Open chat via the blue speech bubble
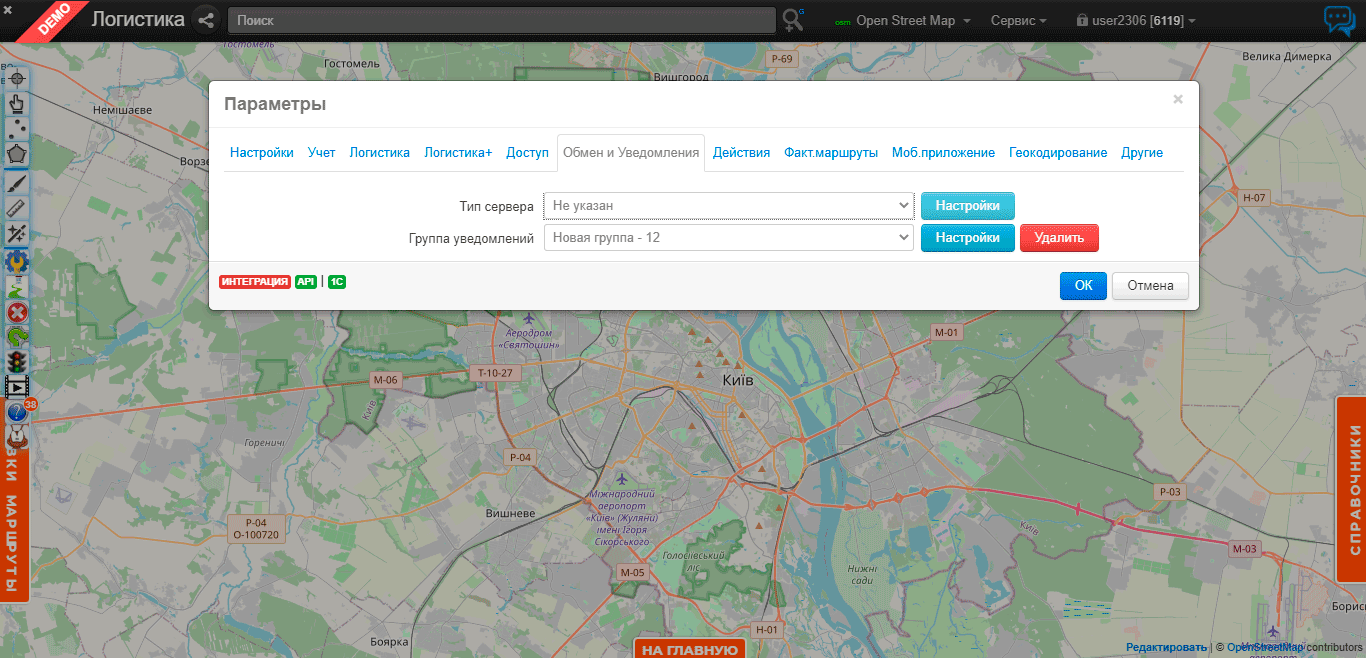Image resolution: width=1366 pixels, height=658 pixels. tap(1339, 20)
